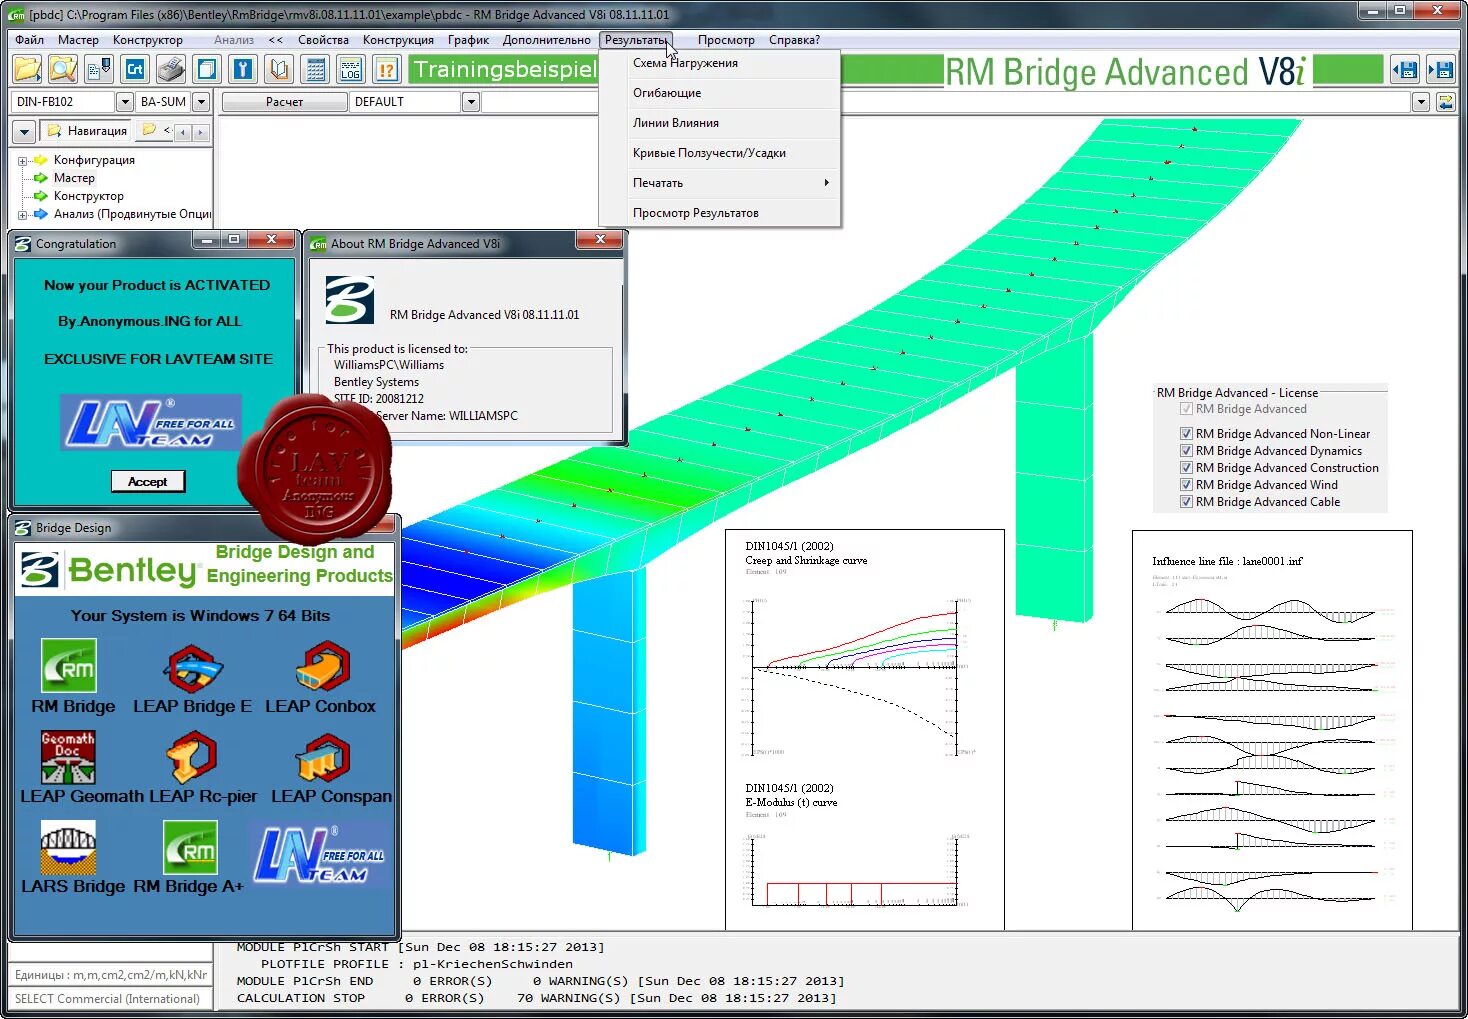Toggle RM Bridge Advanced Cable checkbox
1468x1019 pixels.
pyautogui.click(x=1186, y=502)
